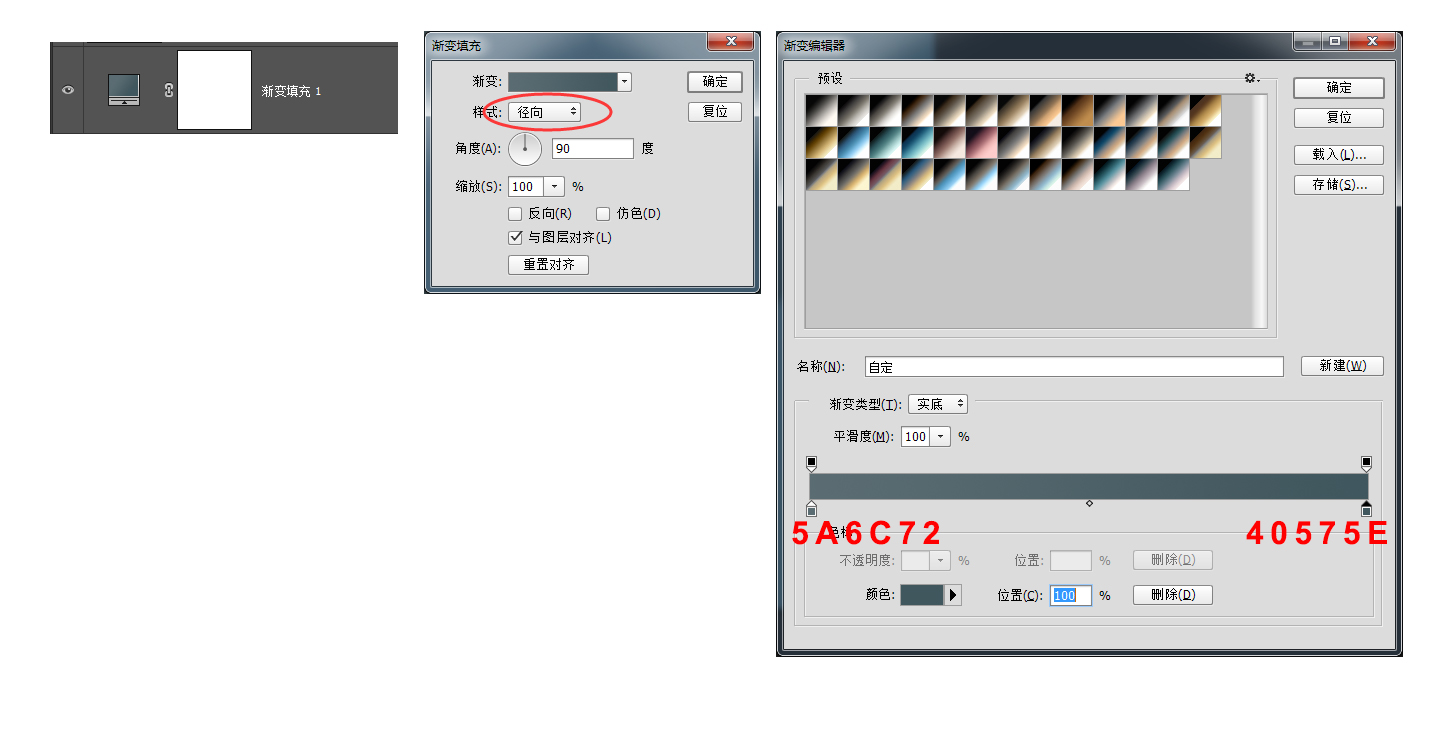
Task: Click the layer name 渐变填充 1
Action: coord(291,91)
